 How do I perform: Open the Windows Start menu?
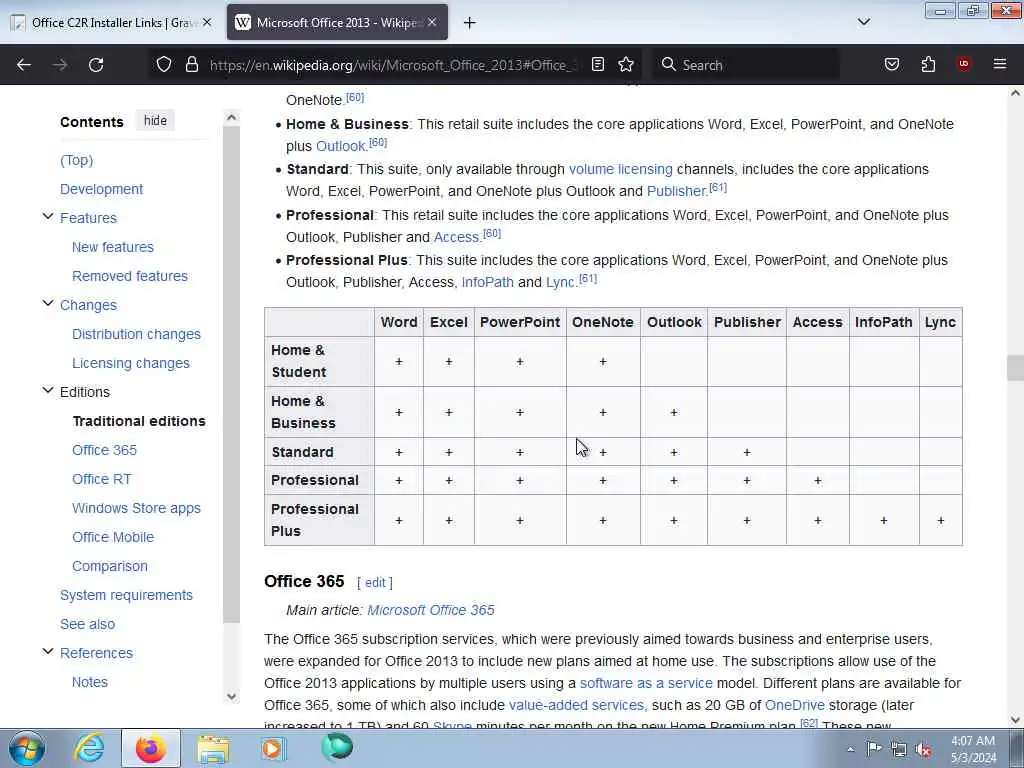click(x=27, y=748)
